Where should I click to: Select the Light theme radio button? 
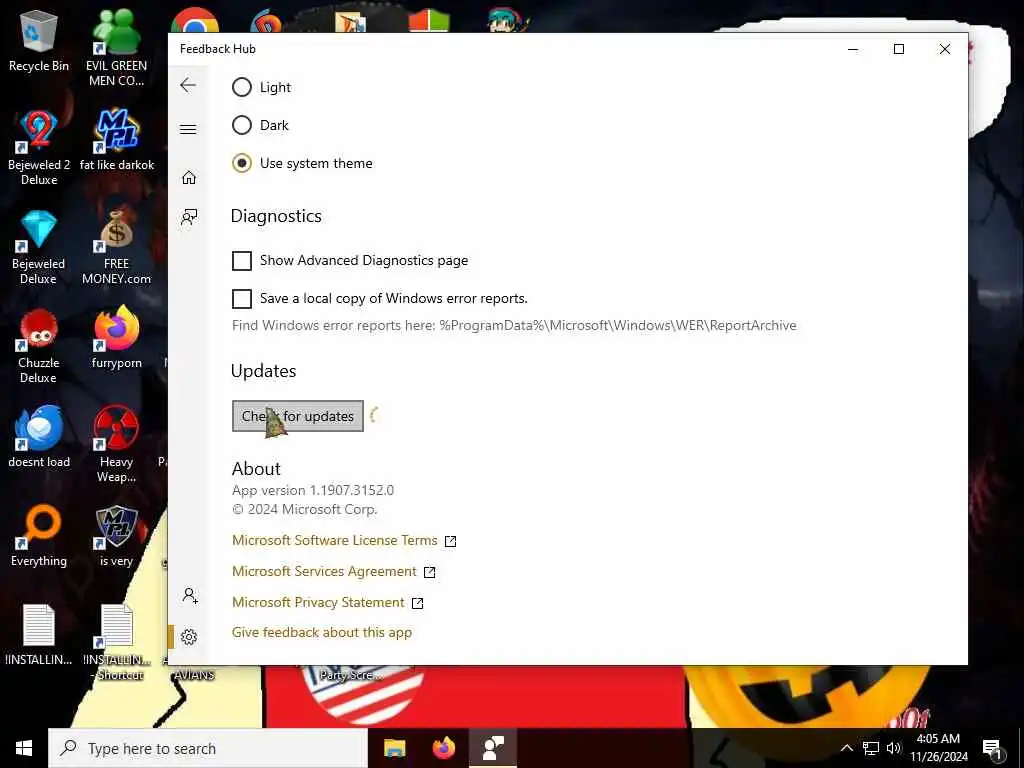pyautogui.click(x=242, y=88)
